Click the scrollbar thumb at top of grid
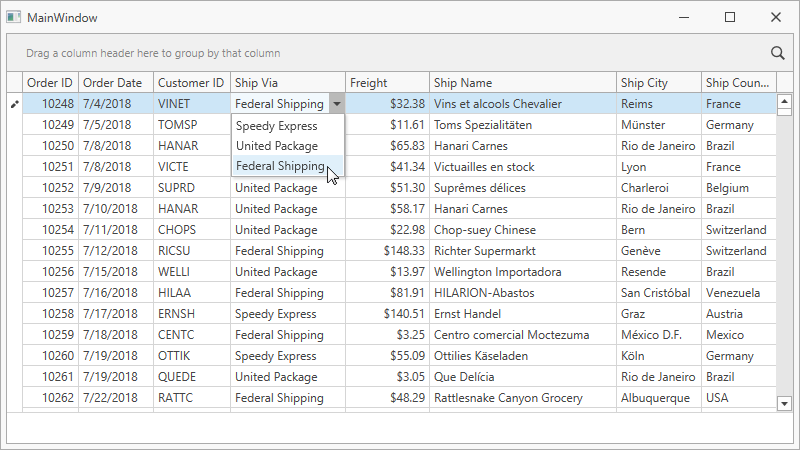 pos(784,112)
